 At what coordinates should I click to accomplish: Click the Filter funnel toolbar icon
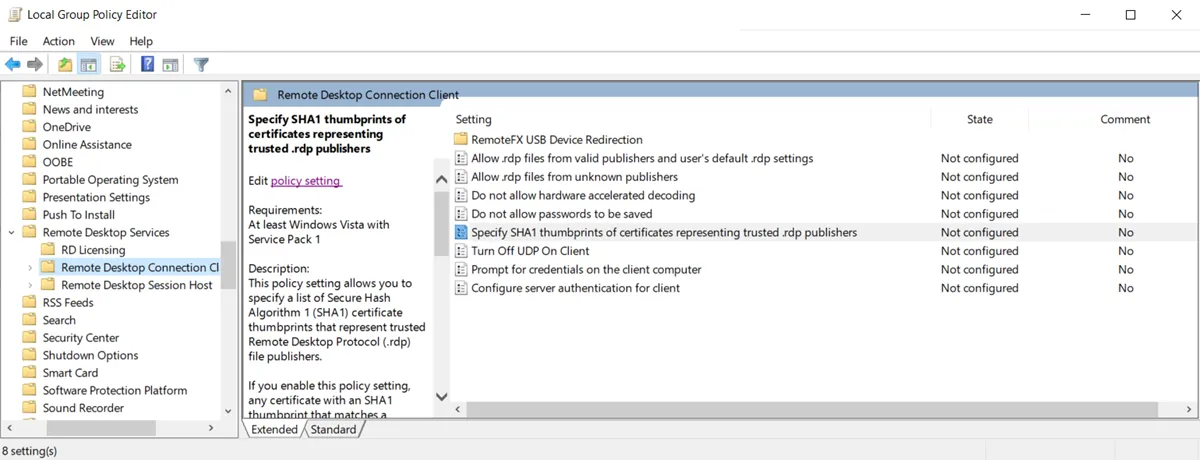pos(201,65)
